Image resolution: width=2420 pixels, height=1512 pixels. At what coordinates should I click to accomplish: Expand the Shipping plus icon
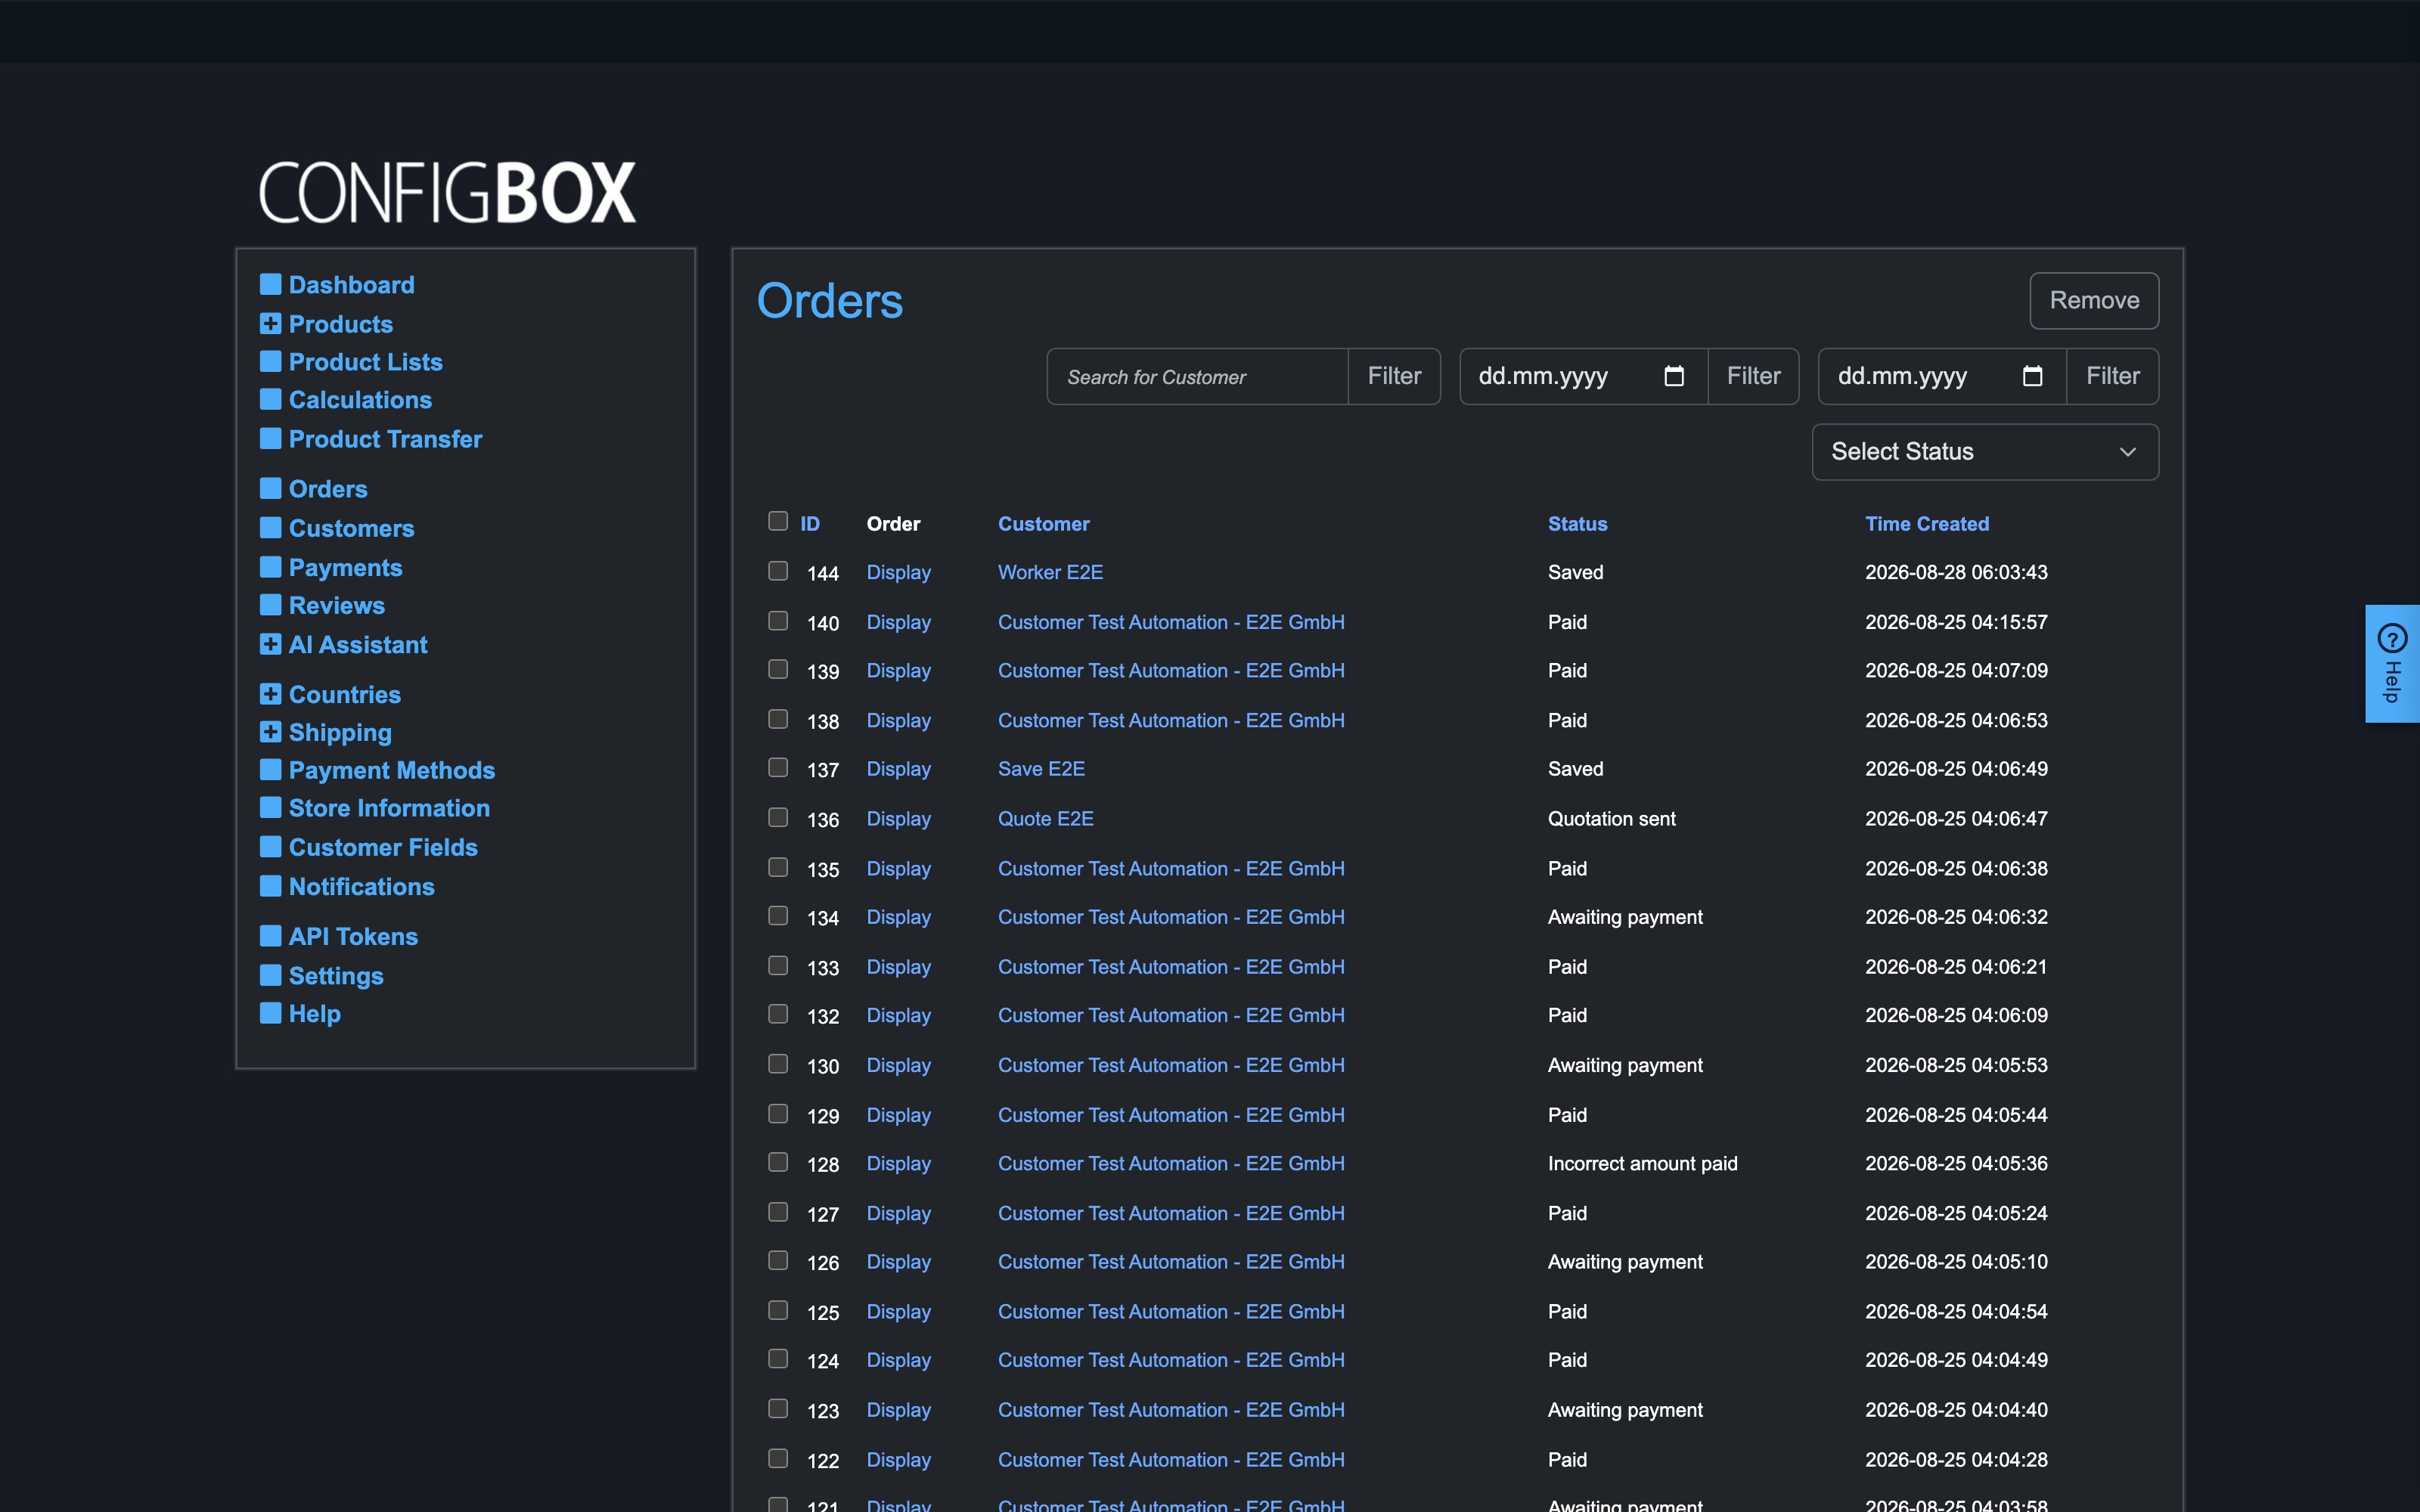pos(270,732)
